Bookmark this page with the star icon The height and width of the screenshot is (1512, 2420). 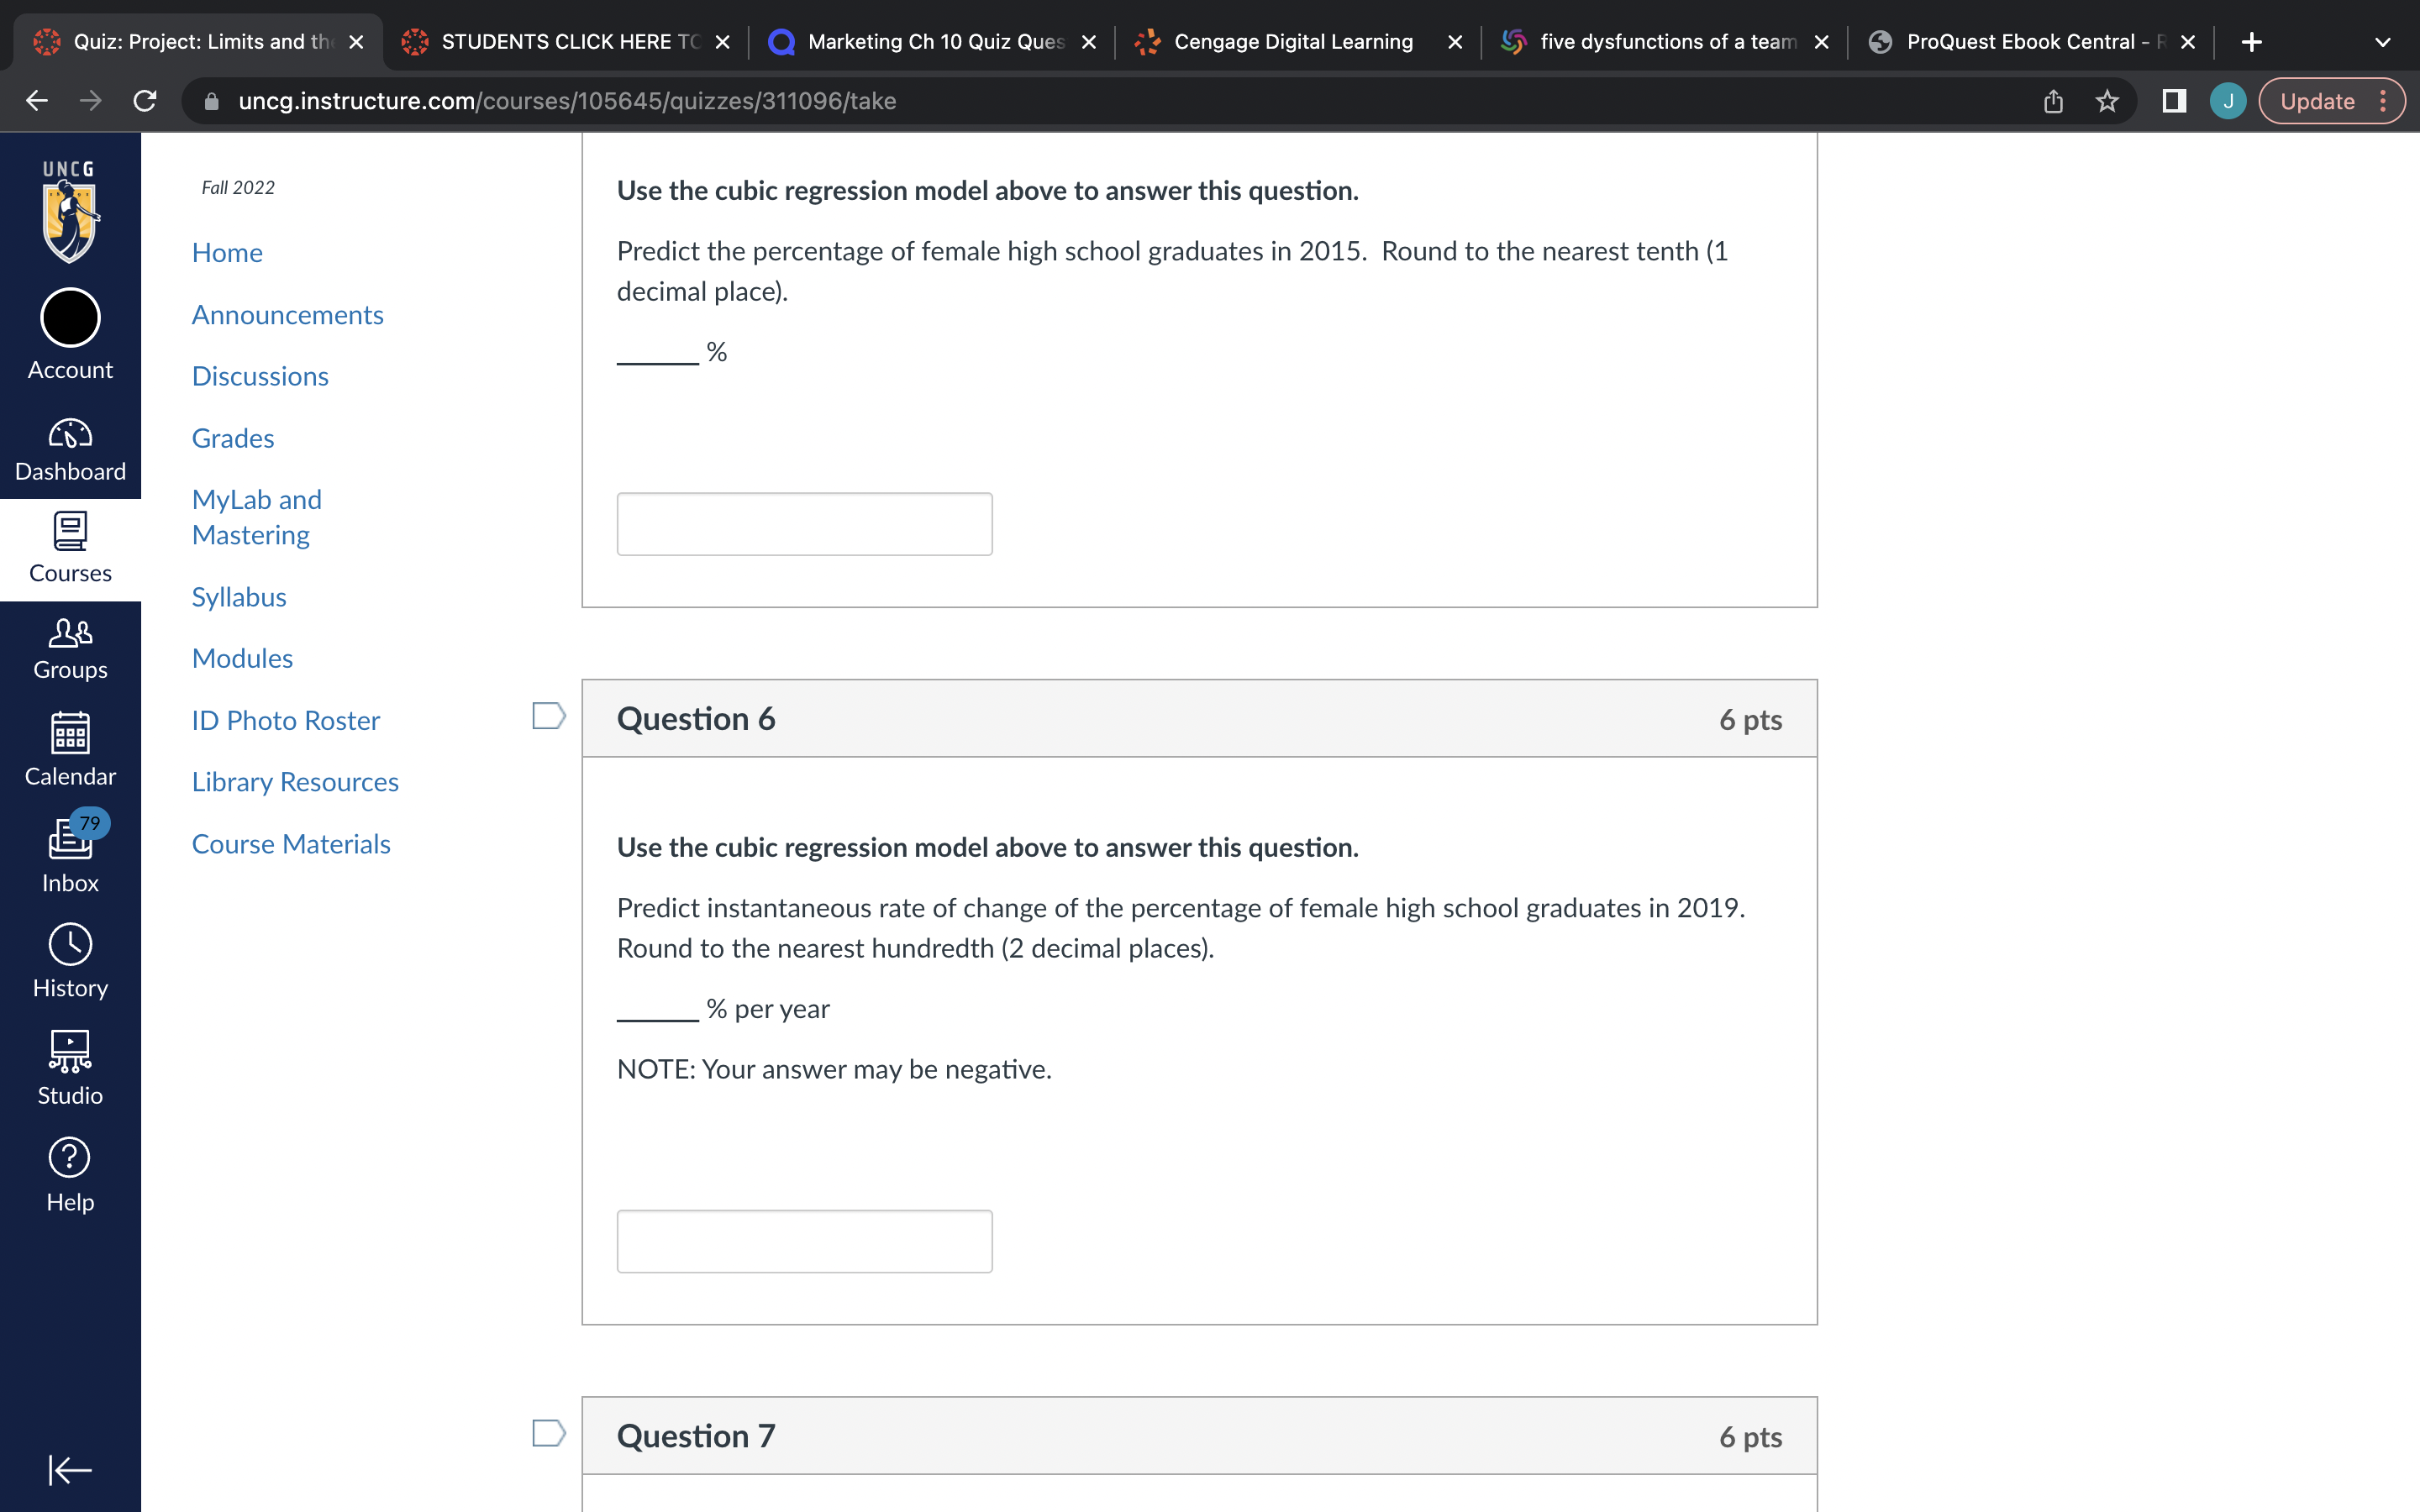coord(2107,100)
